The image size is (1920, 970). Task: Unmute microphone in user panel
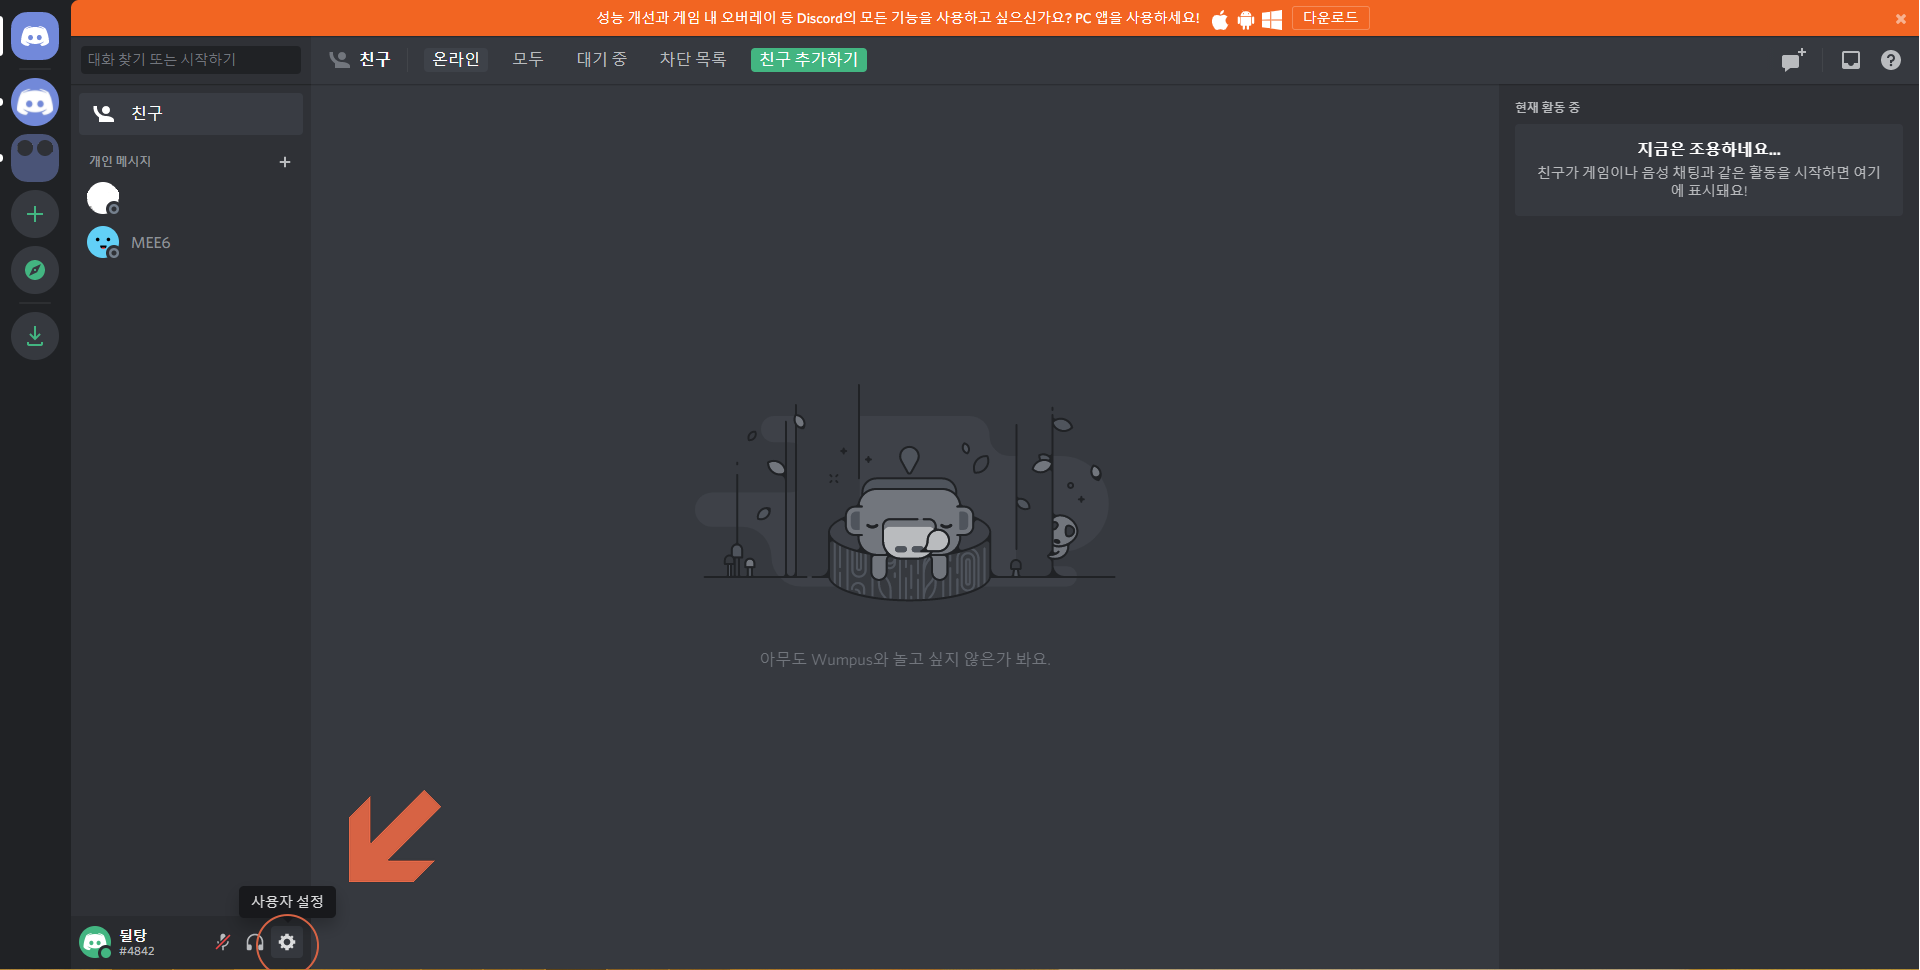[x=223, y=942]
